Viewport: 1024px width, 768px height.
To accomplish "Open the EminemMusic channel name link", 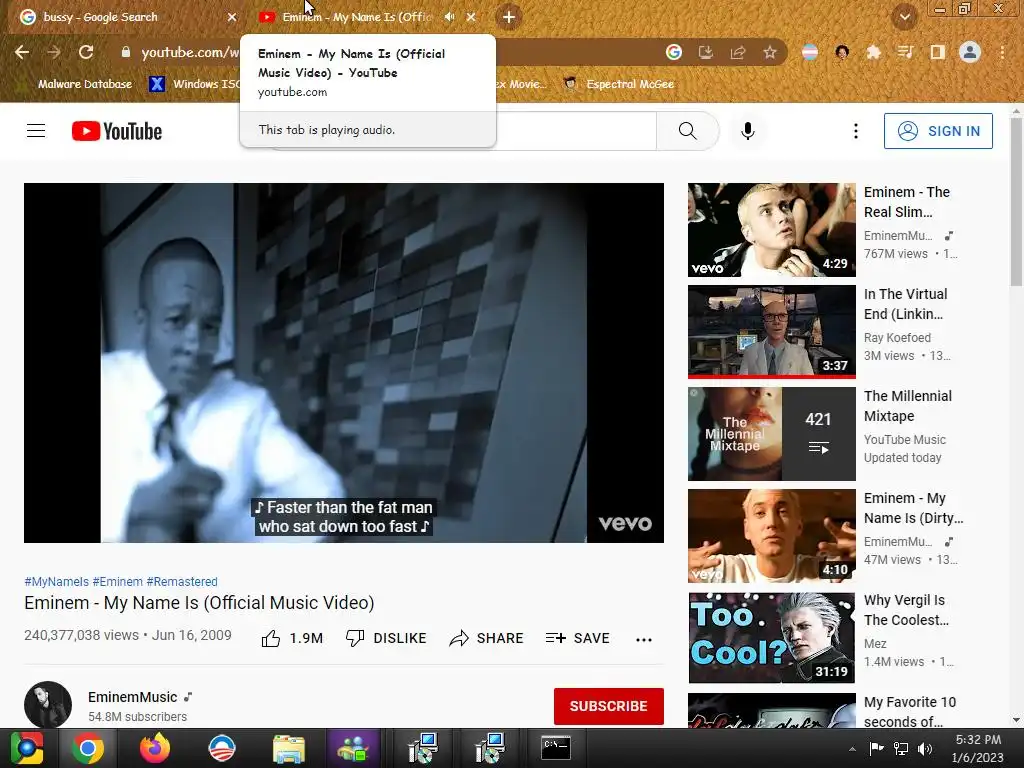I will pyautogui.click(x=133, y=697).
